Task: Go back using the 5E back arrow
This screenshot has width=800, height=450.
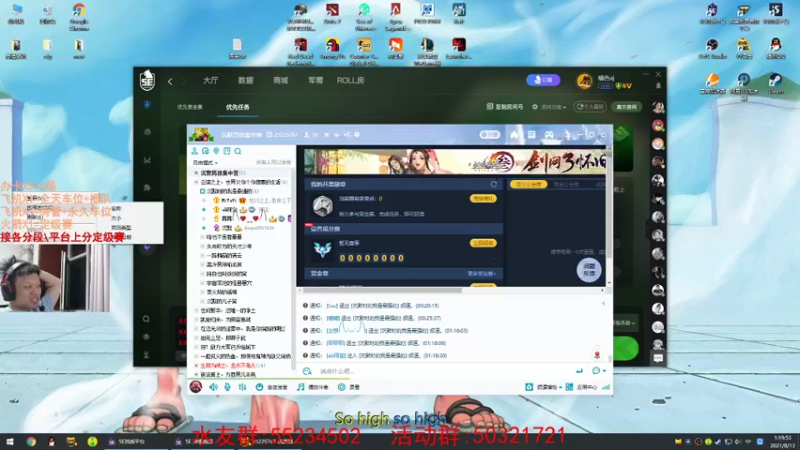Action: [x=170, y=81]
